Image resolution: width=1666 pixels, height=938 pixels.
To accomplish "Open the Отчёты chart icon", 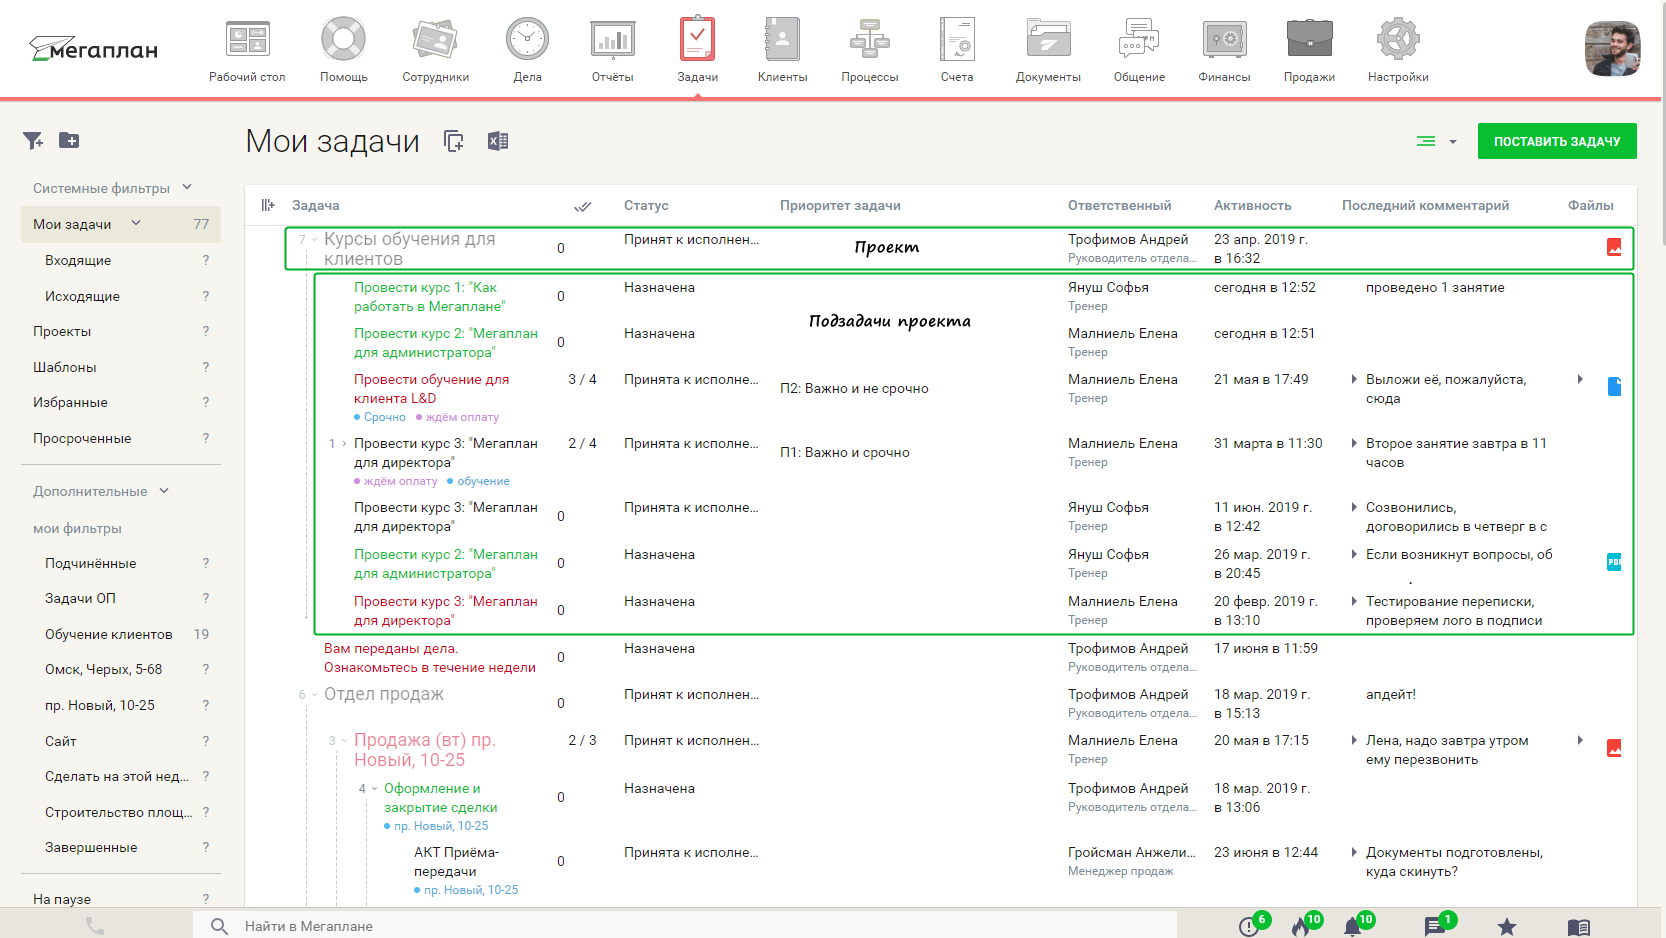I will (612, 40).
